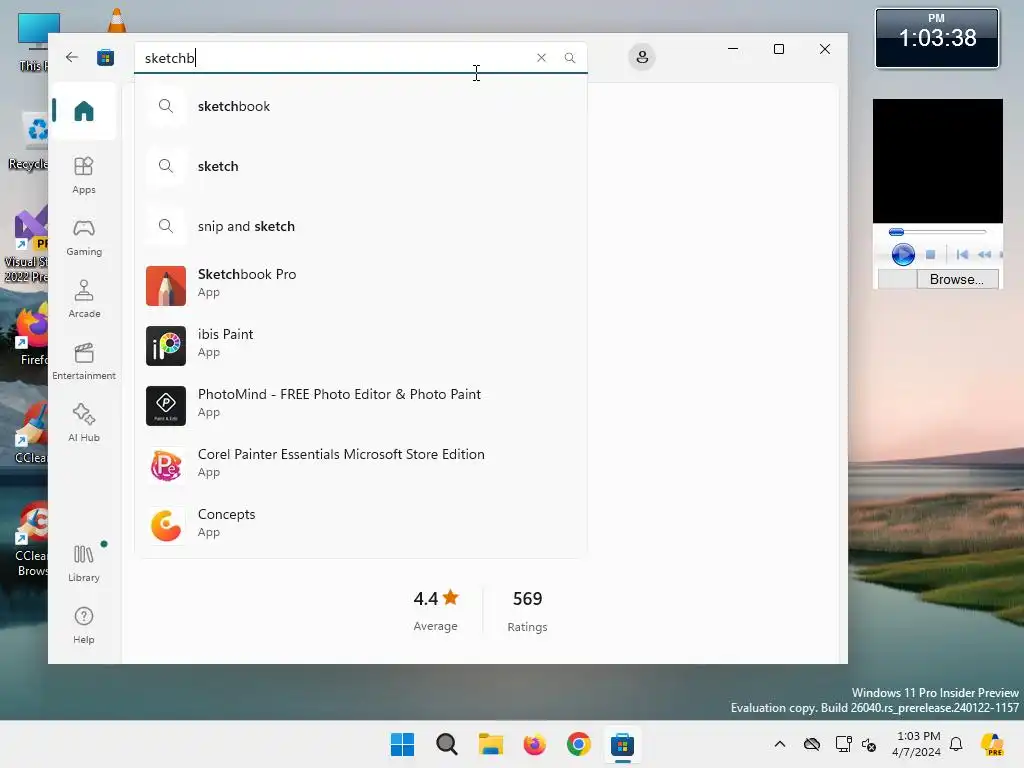The height and width of the screenshot is (768, 1024).
Task: Play media in the desktop player widget
Action: click(903, 254)
